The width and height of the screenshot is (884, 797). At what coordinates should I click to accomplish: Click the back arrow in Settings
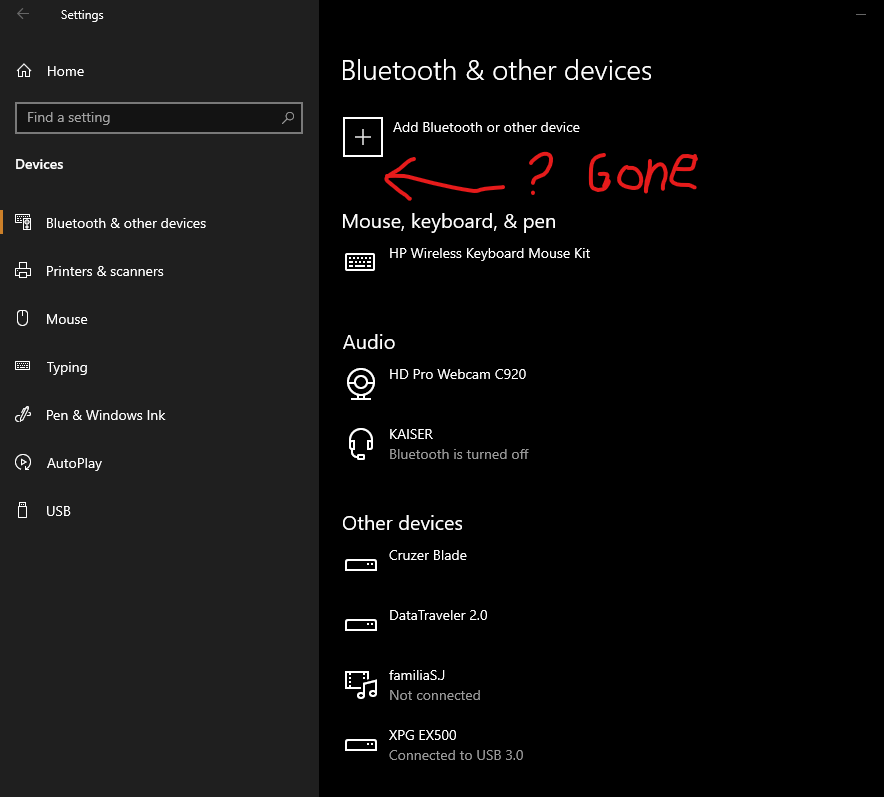(x=23, y=14)
